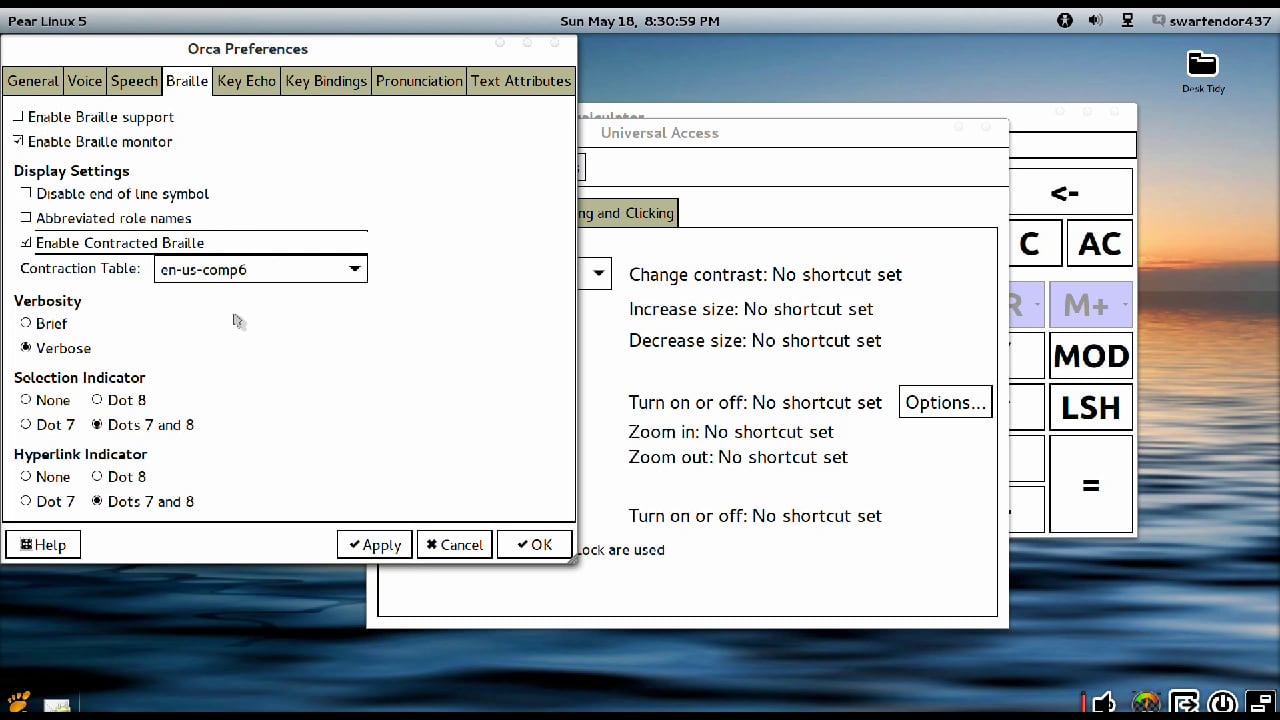The width and height of the screenshot is (1280, 720).
Task: Click the accessibility icon in top panel
Action: tap(1065, 20)
